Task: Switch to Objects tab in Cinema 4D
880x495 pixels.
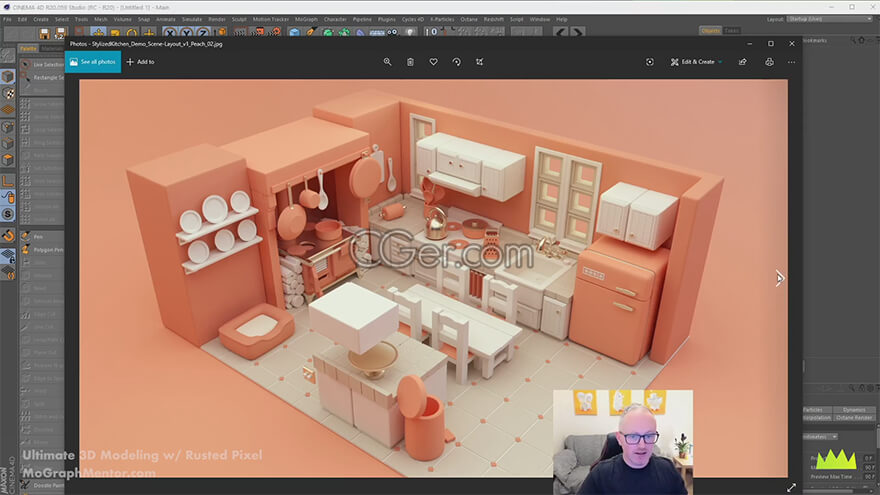Action: click(710, 31)
